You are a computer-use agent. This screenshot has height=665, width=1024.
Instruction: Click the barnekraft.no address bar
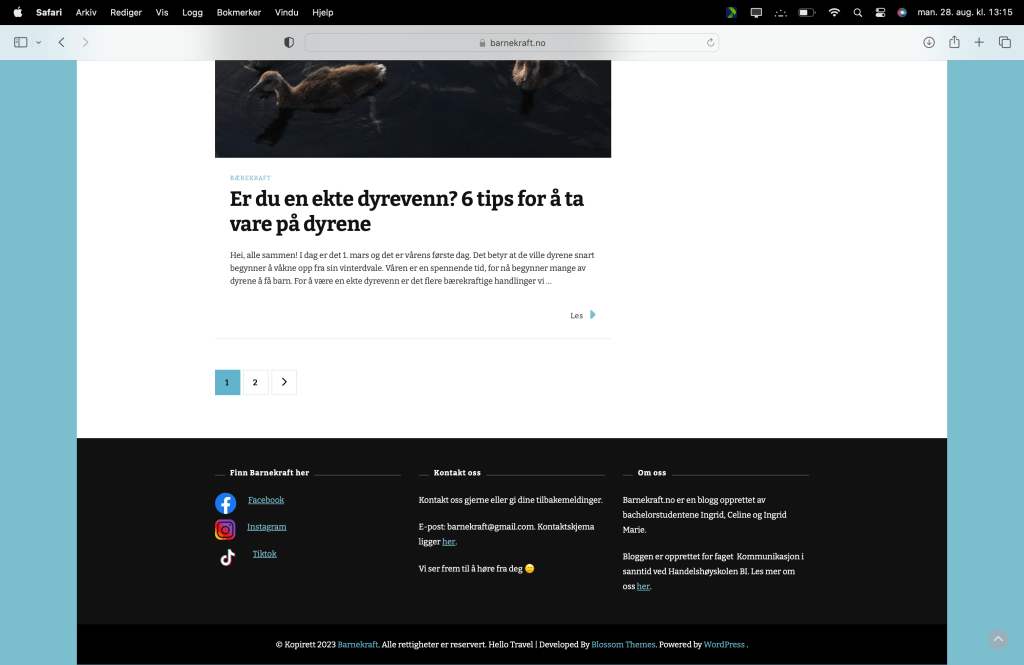[512, 43]
